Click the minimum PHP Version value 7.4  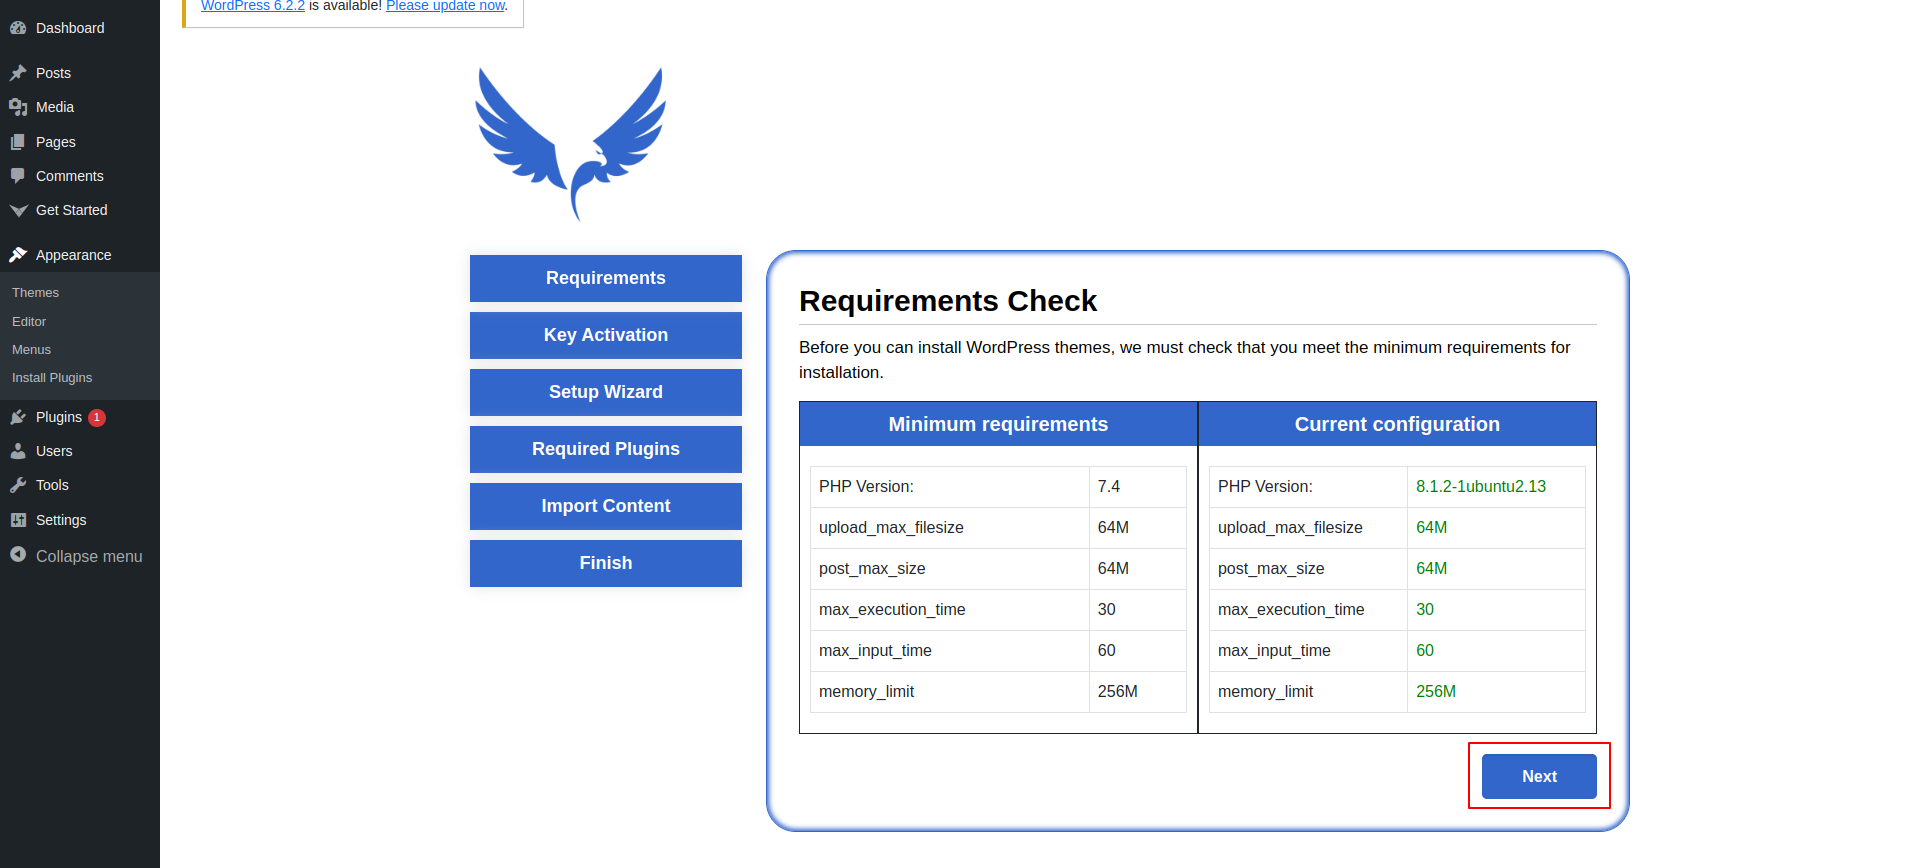coord(1109,487)
